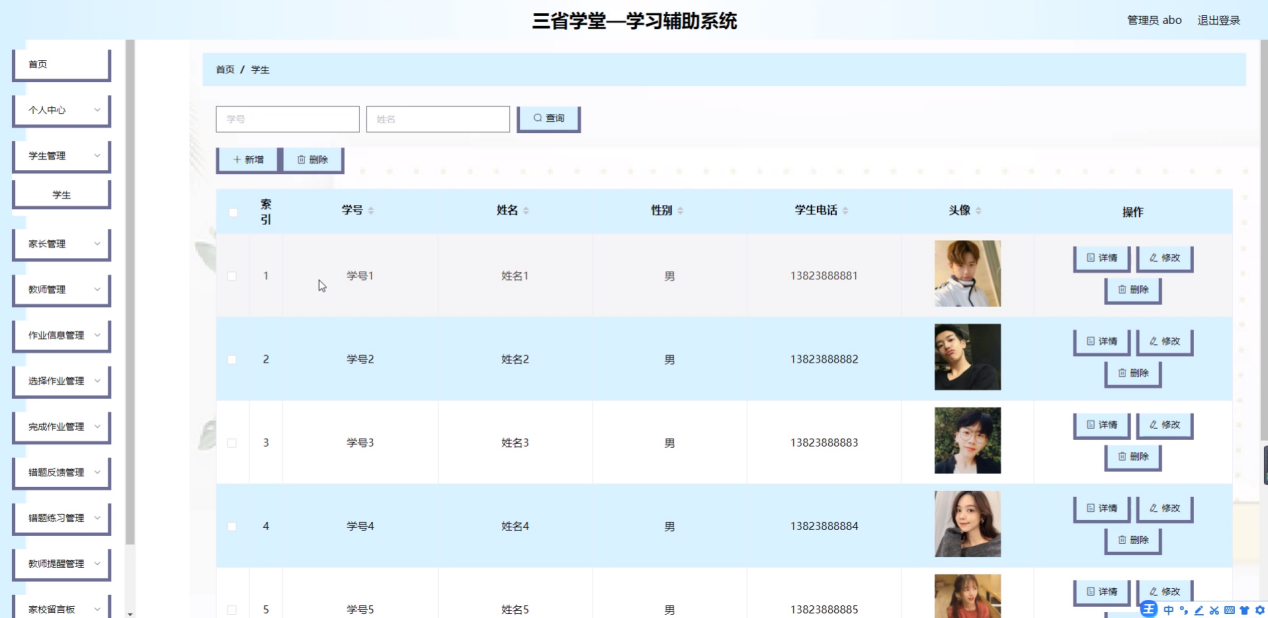
Task: Click the scissors screenshot icon in IME bar
Action: (1214, 610)
